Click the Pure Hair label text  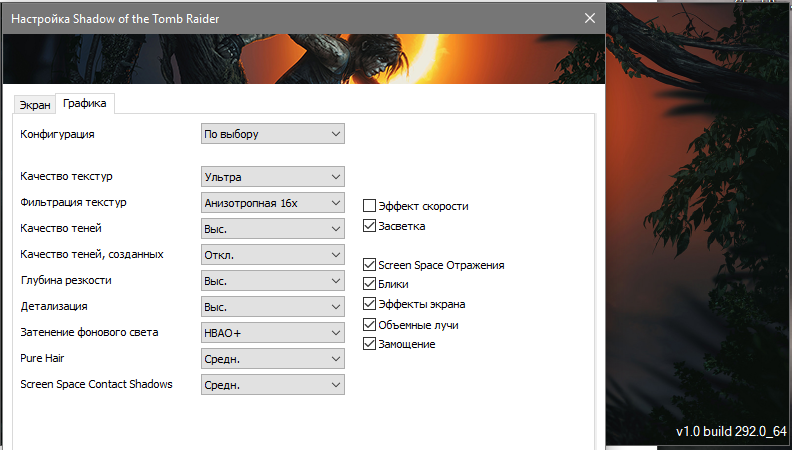[42, 358]
